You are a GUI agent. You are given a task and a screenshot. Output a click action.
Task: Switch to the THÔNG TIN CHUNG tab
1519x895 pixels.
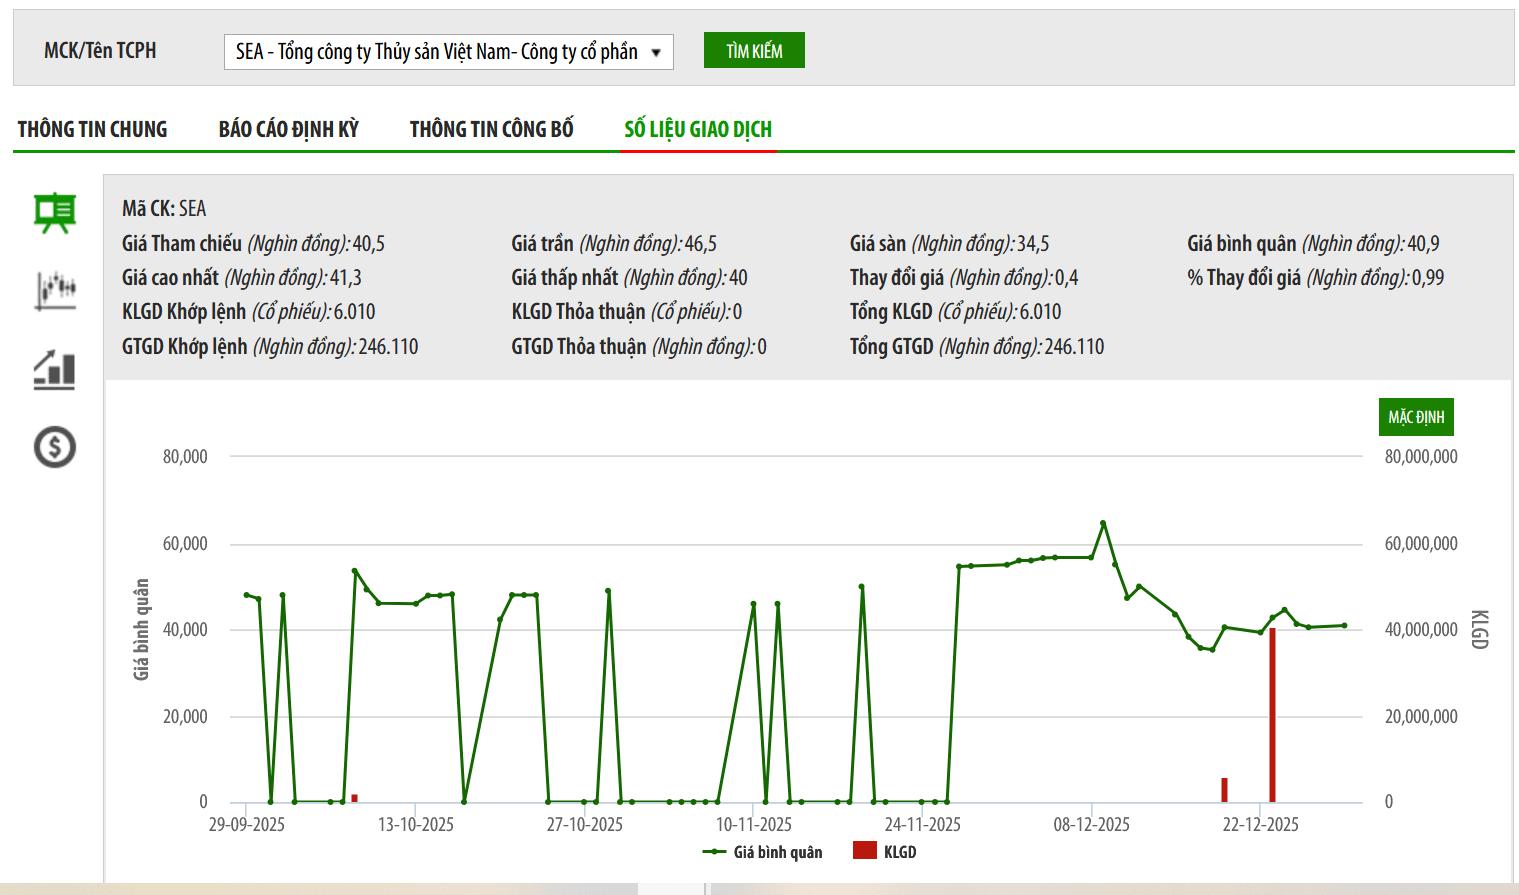(x=93, y=129)
